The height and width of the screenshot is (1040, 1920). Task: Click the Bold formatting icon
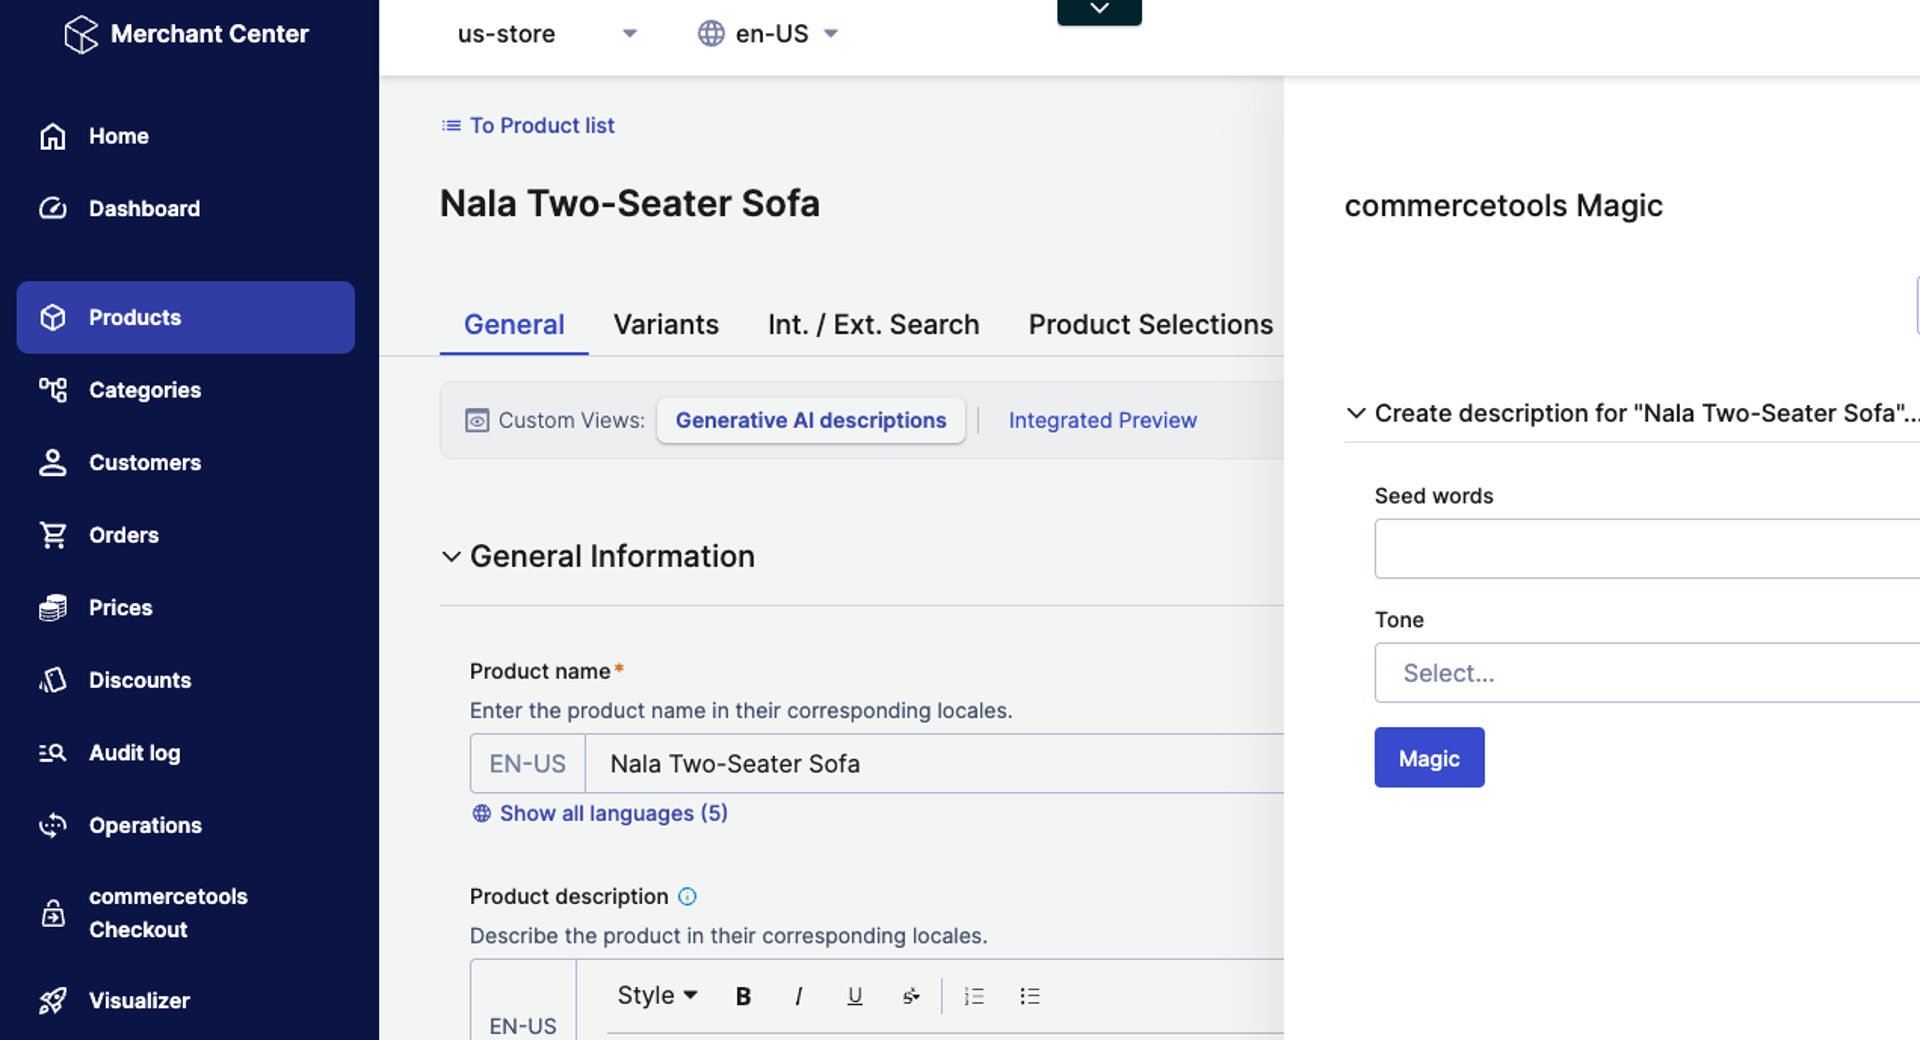(x=743, y=996)
